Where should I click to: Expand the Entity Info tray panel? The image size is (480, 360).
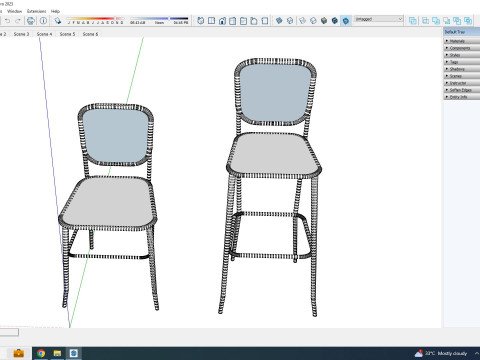tap(462, 97)
